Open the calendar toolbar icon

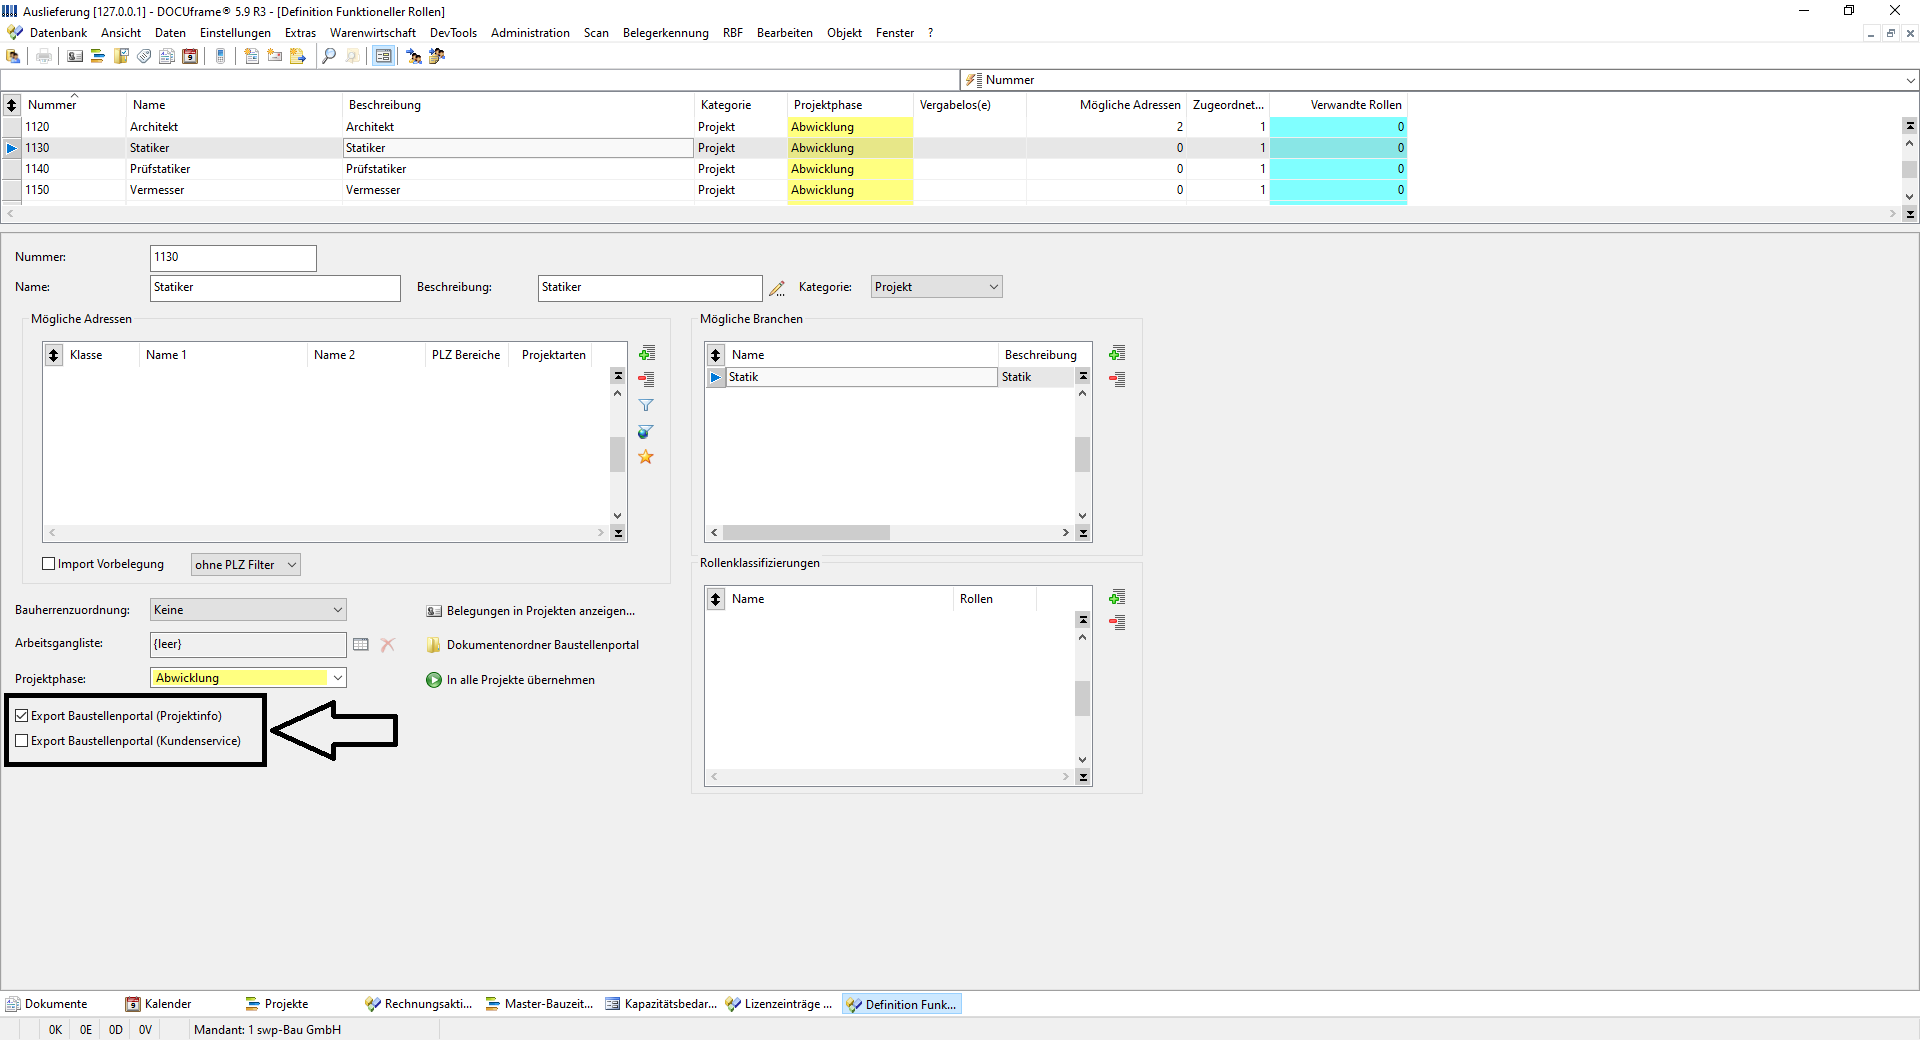(190, 56)
